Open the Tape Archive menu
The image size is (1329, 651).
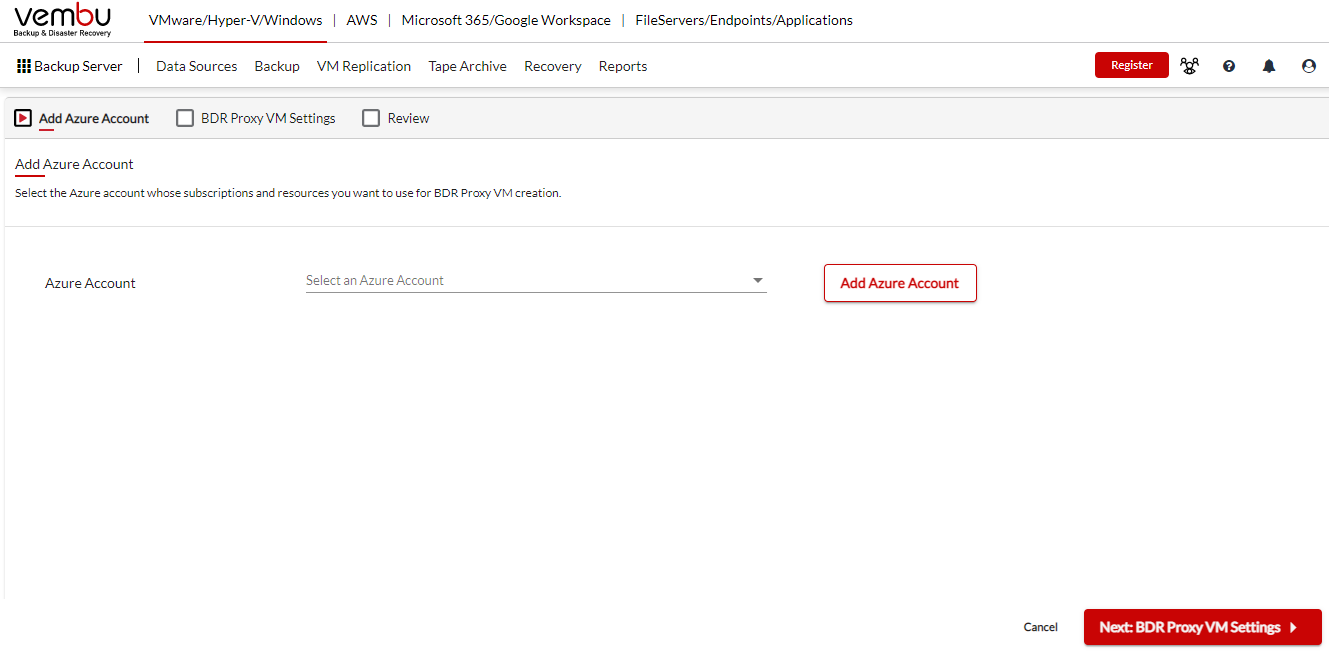468,66
